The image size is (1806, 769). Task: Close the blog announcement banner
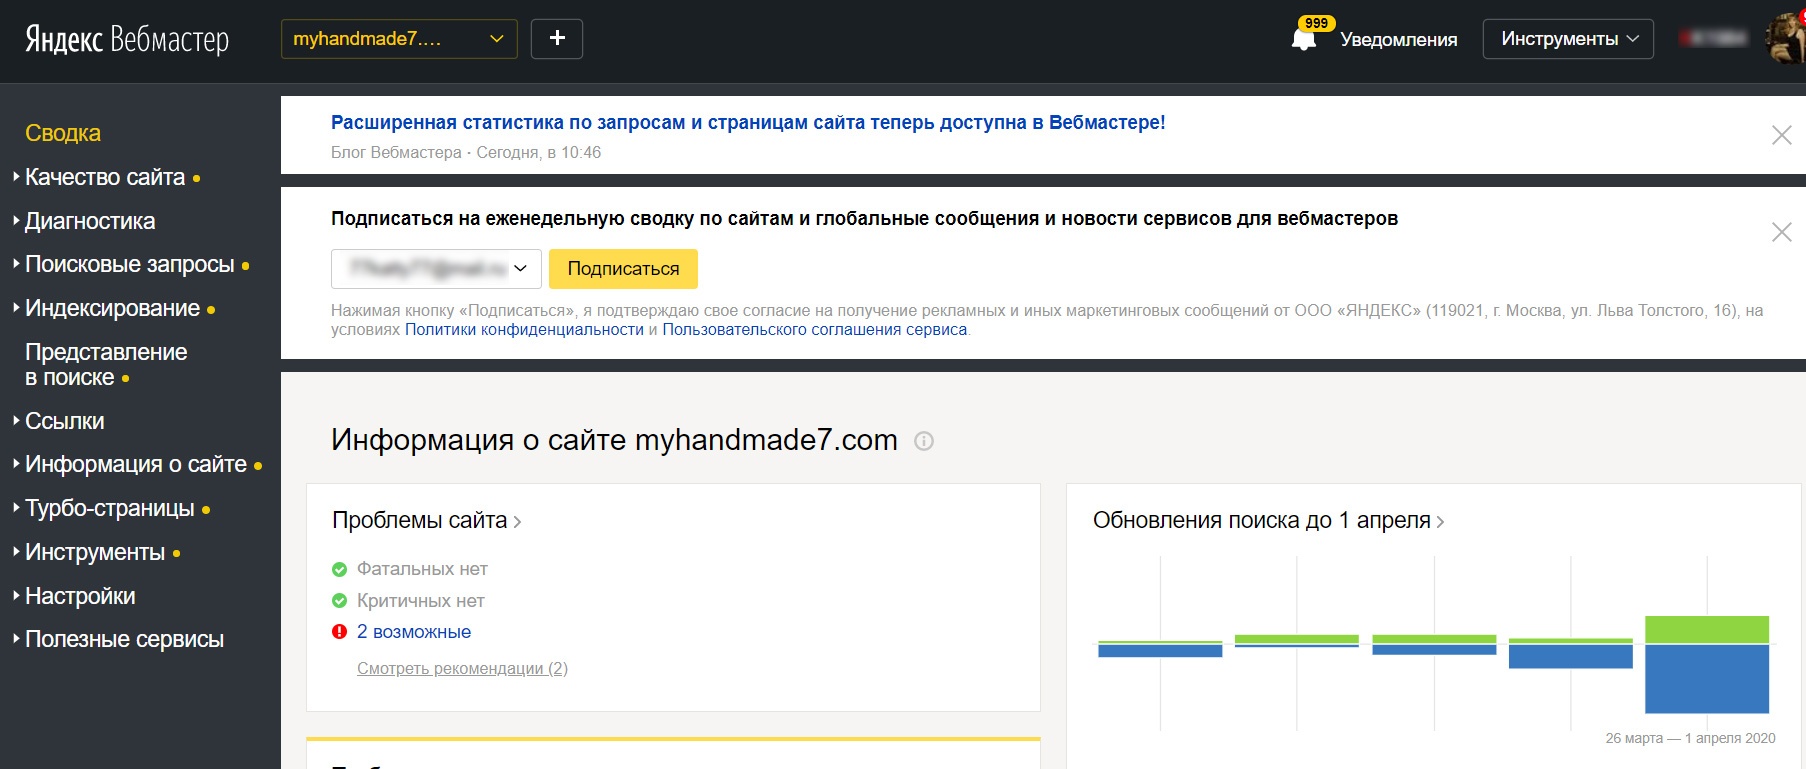pos(1781,135)
